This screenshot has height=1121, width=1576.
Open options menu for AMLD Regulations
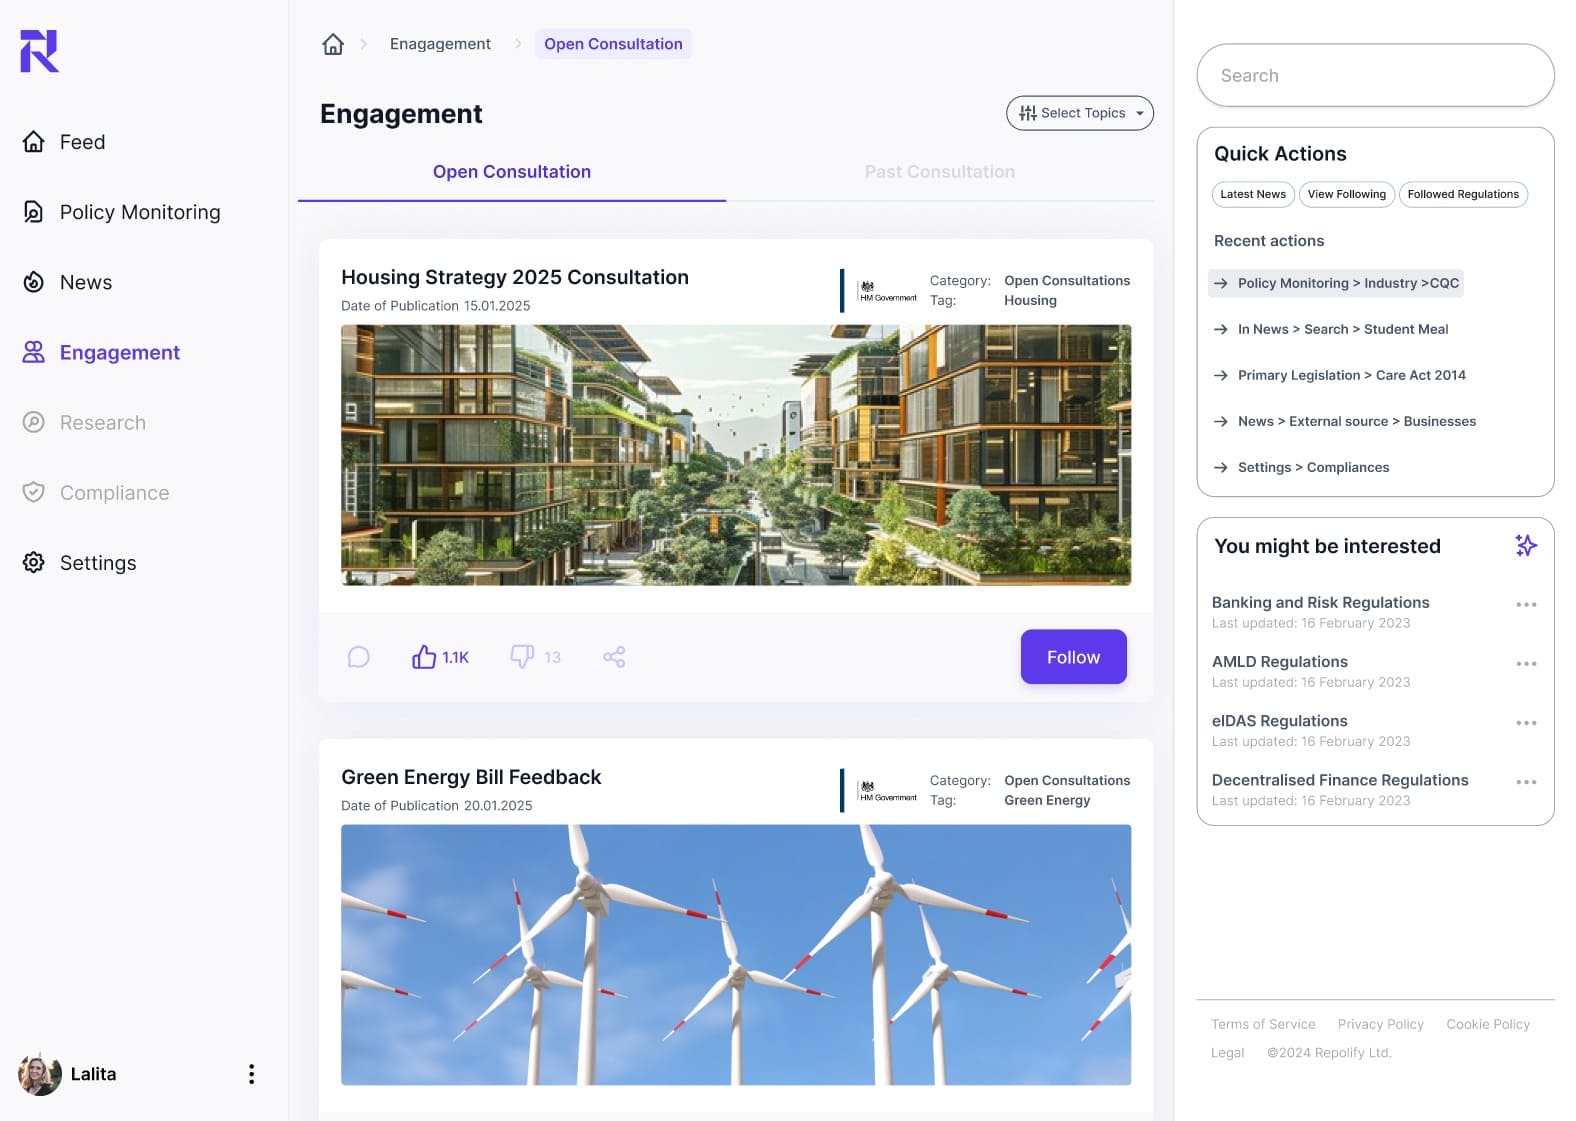coord(1525,663)
